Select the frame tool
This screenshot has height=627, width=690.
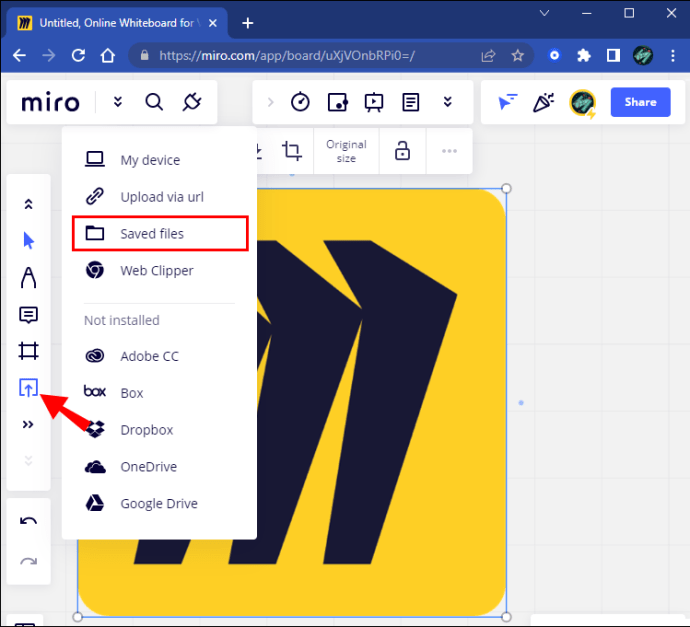coord(29,351)
